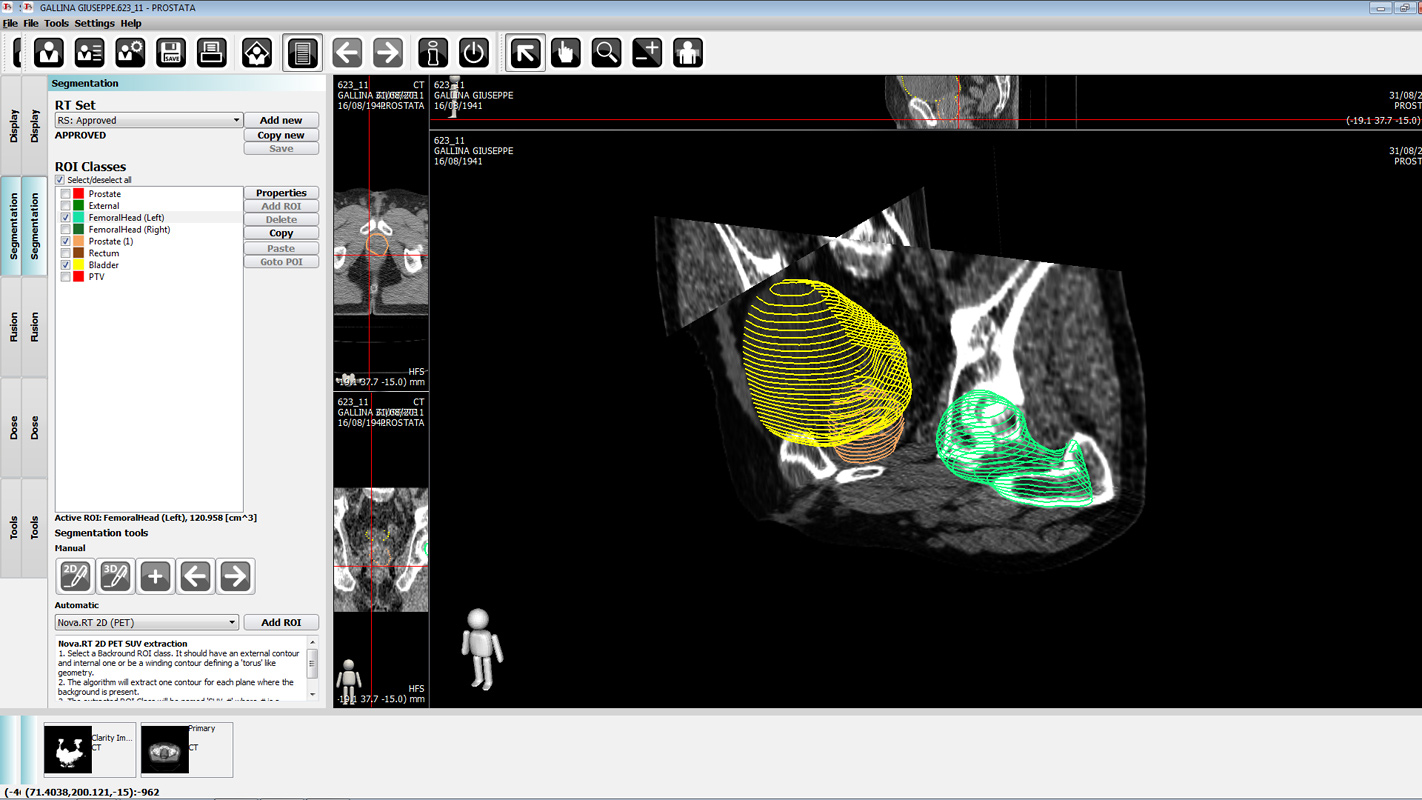Open the patient icon in the toolbar

point(49,53)
